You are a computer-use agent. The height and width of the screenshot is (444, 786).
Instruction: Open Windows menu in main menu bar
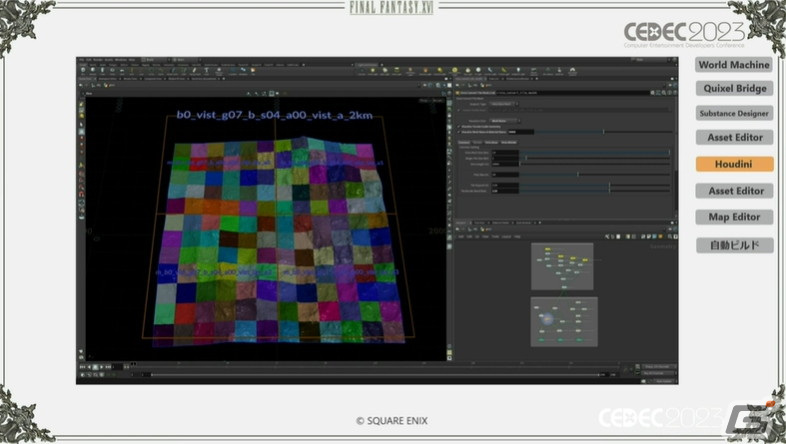click(121, 60)
